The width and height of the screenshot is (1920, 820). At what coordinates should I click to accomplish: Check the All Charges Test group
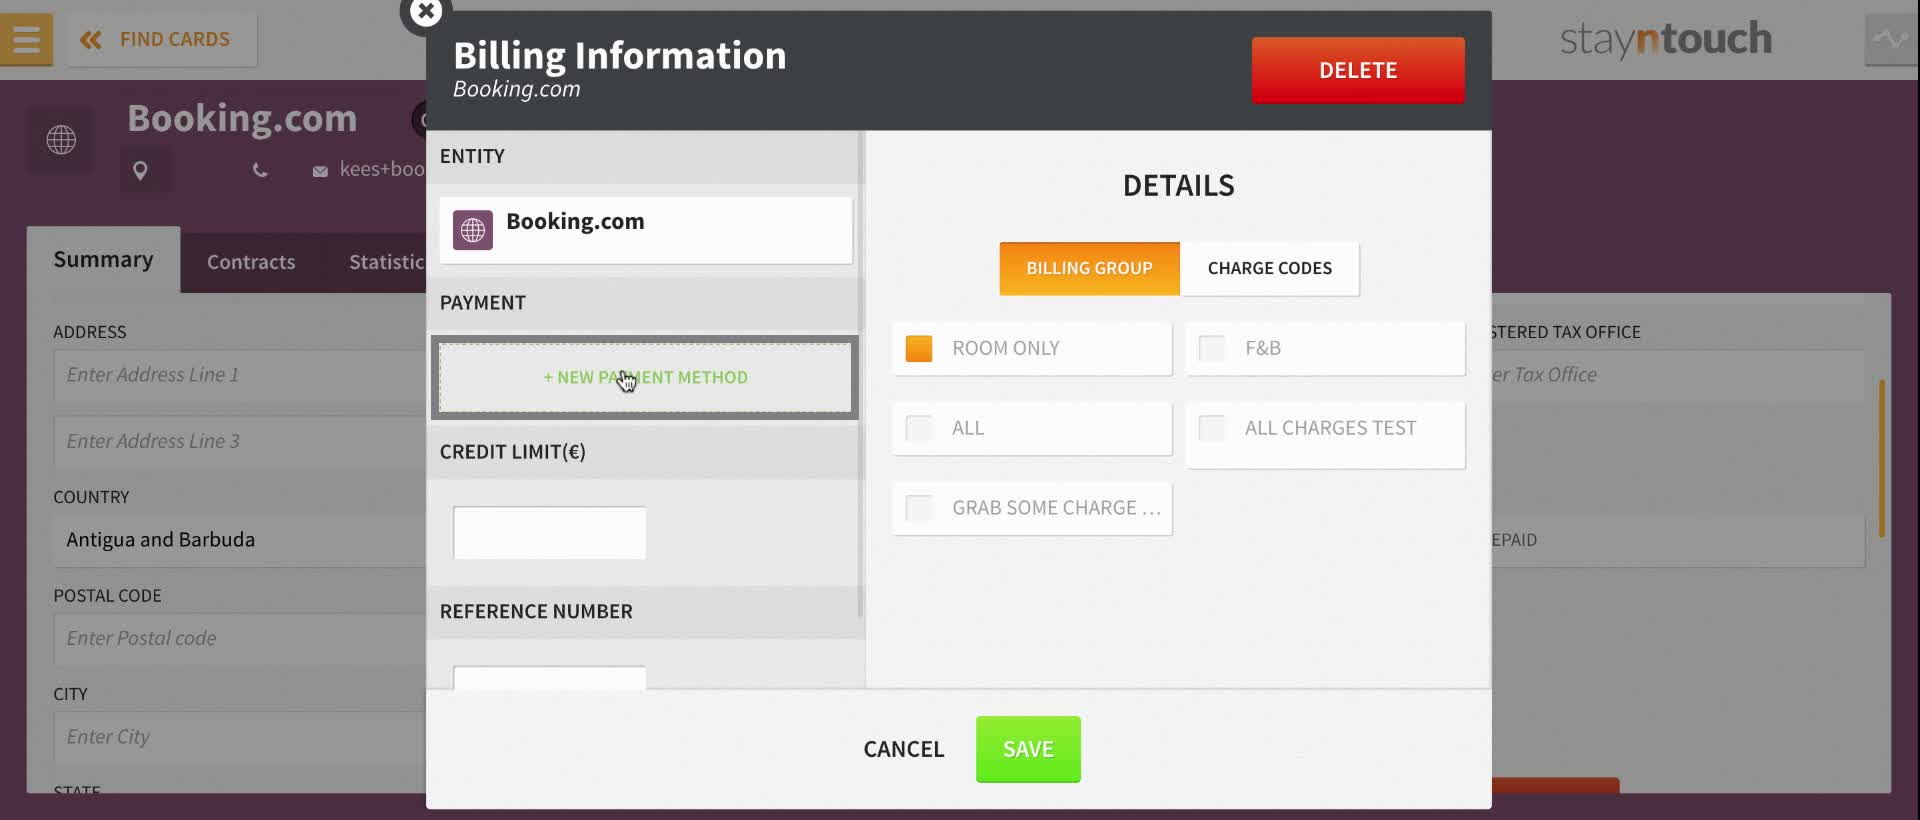click(x=1212, y=428)
